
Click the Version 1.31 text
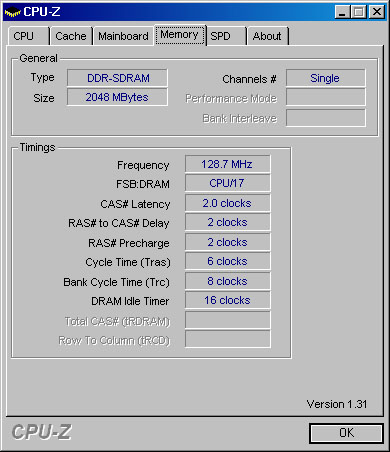coord(337,404)
